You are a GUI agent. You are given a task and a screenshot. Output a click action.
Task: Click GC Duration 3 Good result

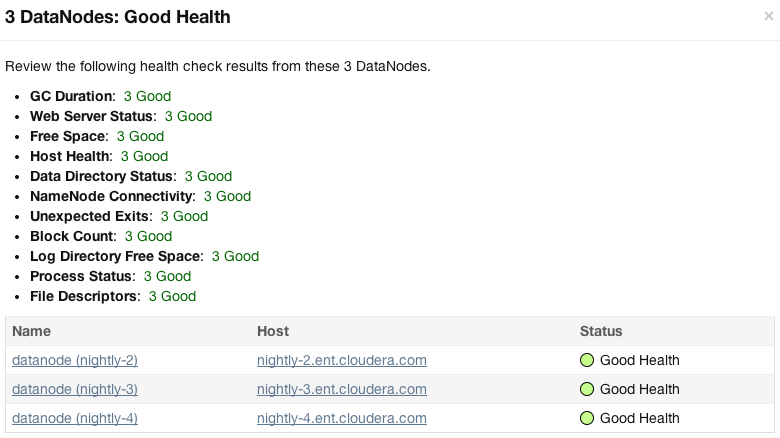tap(147, 96)
